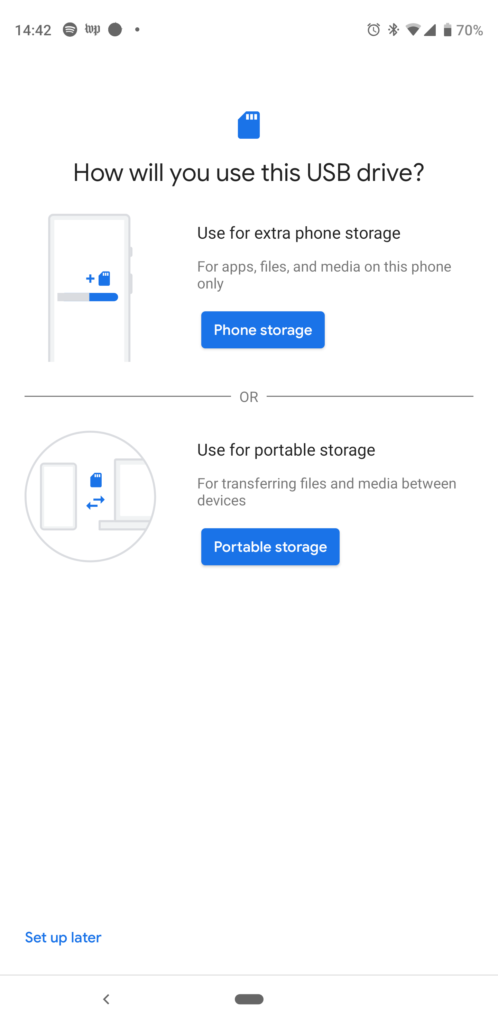
Task: Tap the 14:42 clock in status bar
Action: [x=33, y=30]
